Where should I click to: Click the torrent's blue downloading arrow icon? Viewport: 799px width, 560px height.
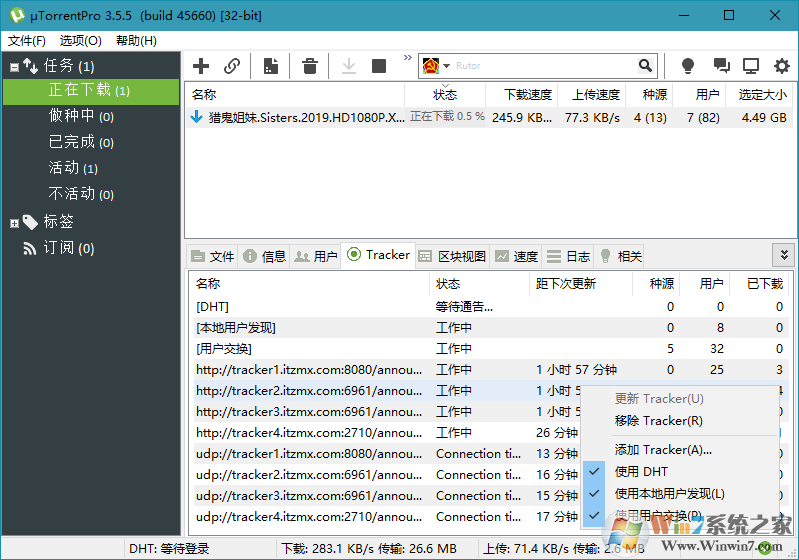point(196,117)
